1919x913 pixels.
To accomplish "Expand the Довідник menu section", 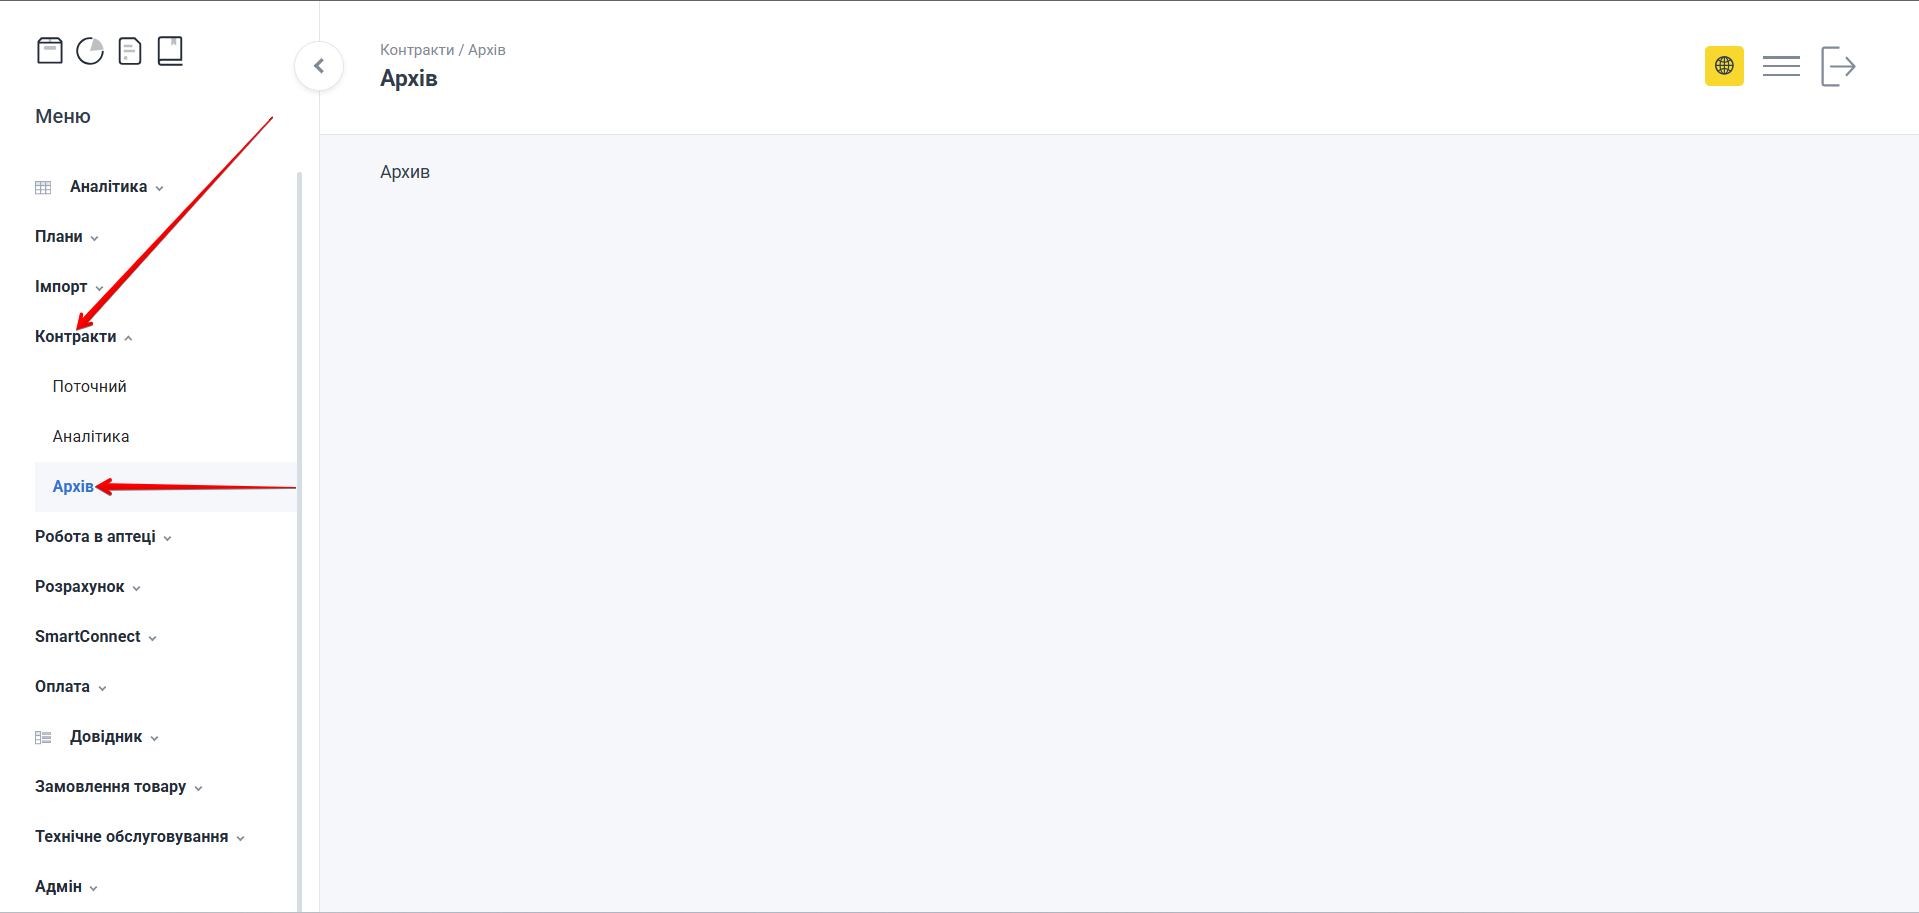I will pyautogui.click(x=106, y=737).
